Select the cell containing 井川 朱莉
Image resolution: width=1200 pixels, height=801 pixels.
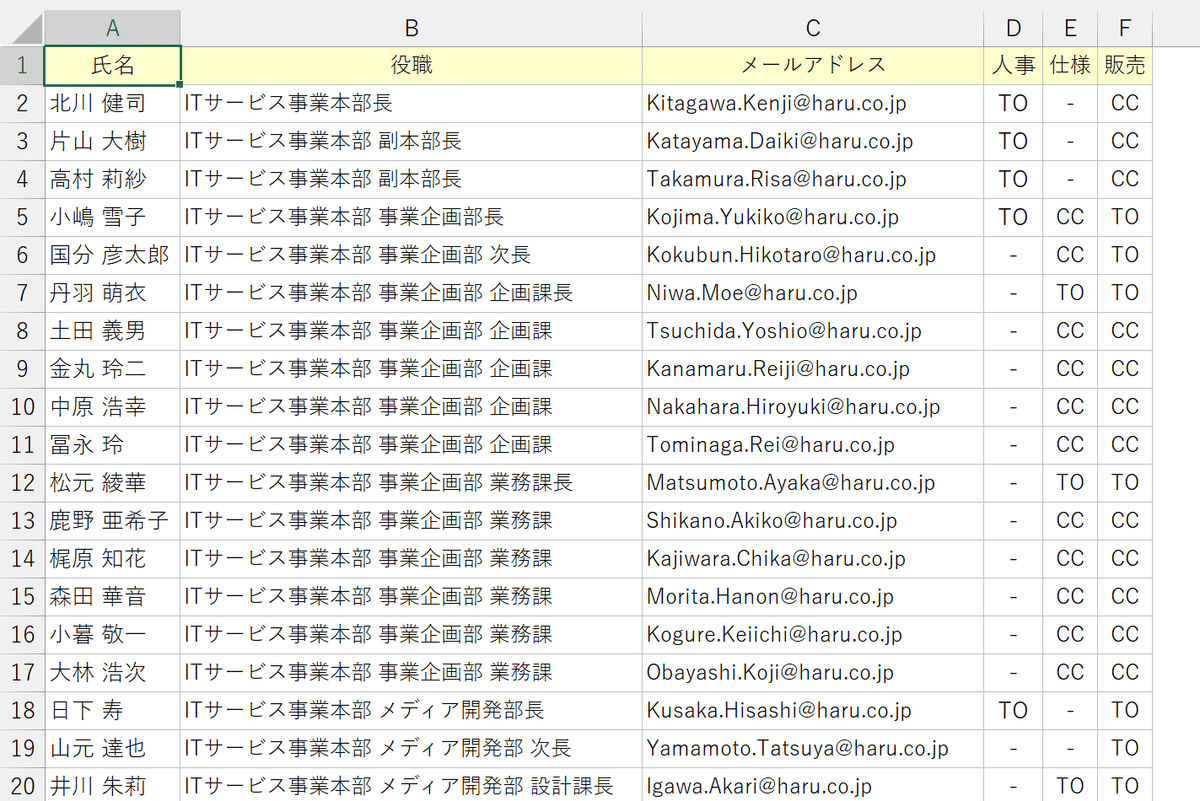(113, 787)
